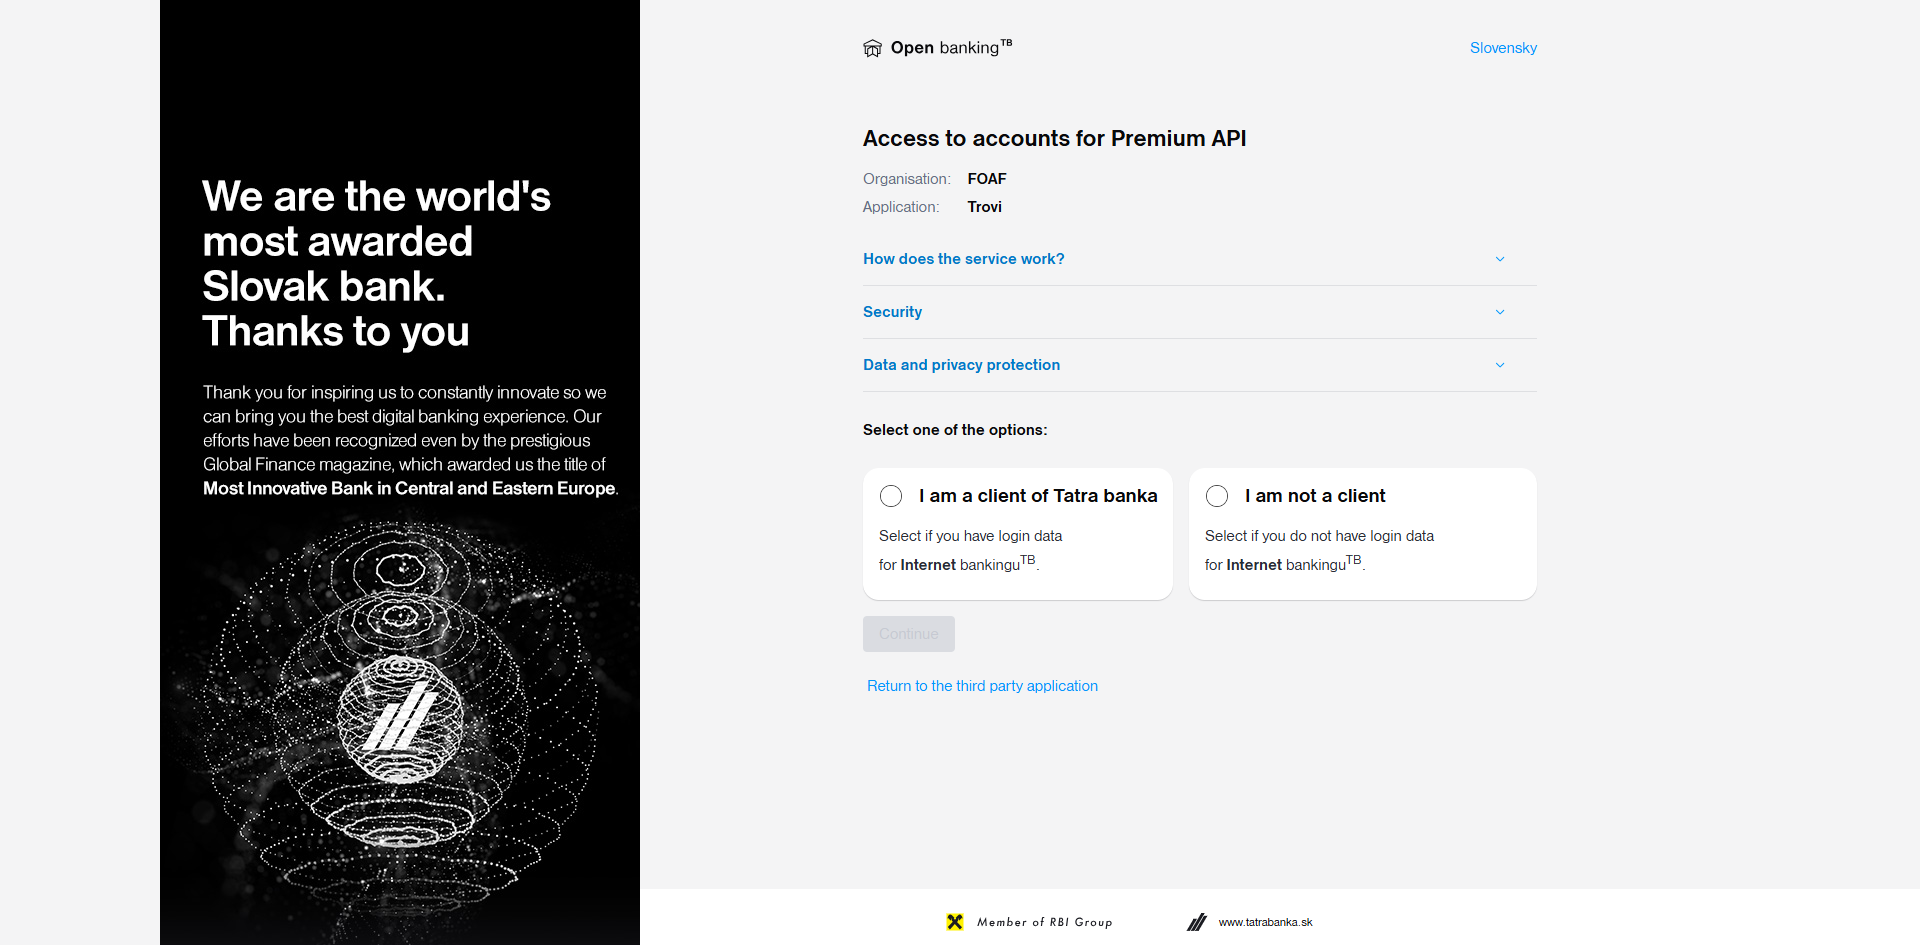Open the 'How does the service work?' heading

coord(964,259)
